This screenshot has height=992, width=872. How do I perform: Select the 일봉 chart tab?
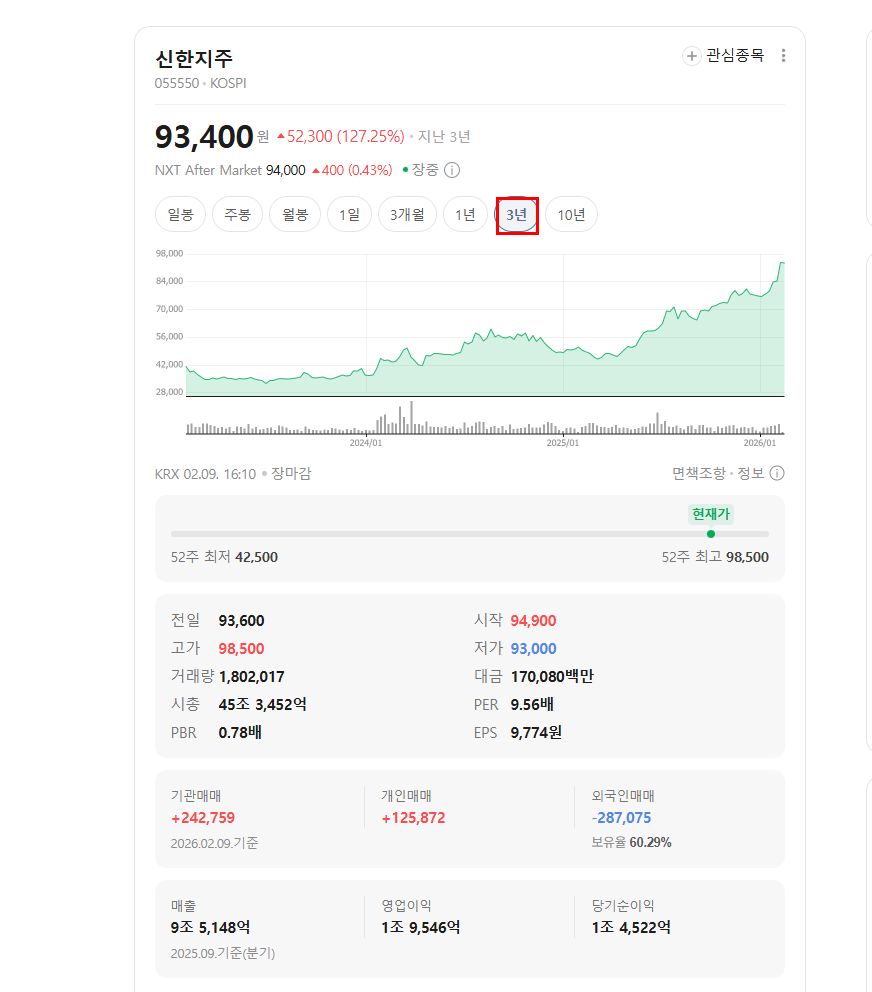(180, 214)
